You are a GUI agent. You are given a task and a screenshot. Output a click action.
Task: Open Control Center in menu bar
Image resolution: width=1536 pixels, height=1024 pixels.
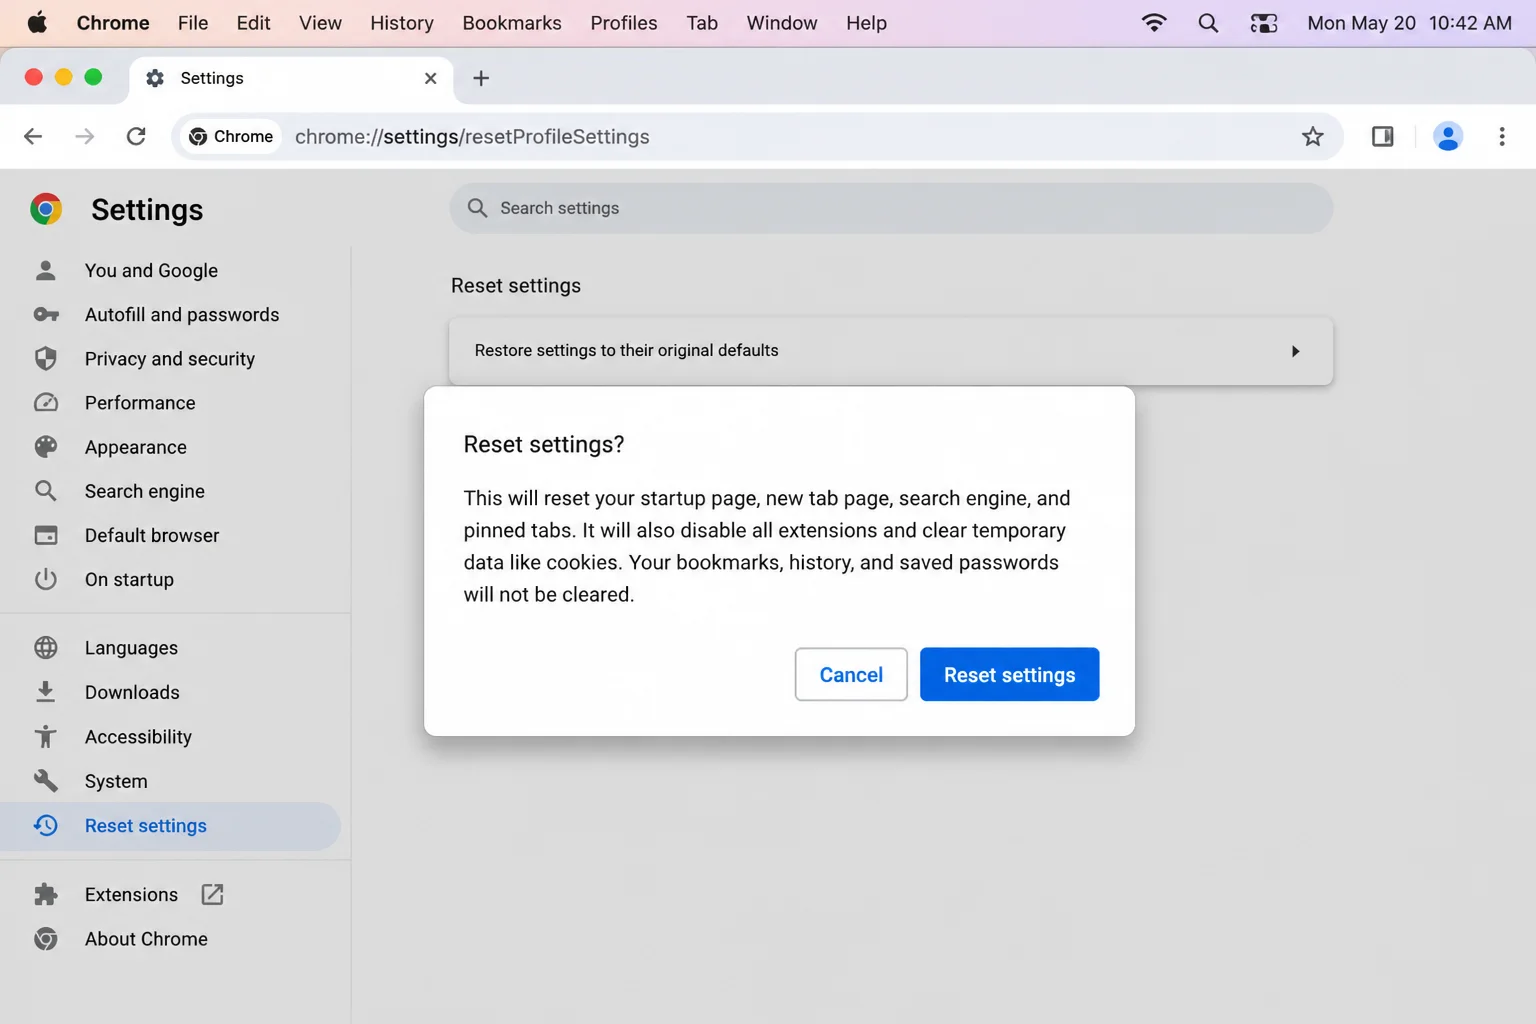[1264, 23]
